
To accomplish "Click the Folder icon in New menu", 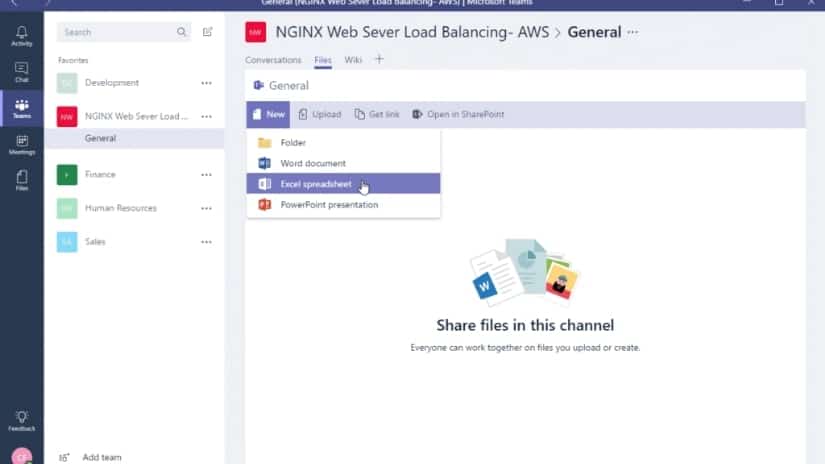I will click(x=265, y=143).
